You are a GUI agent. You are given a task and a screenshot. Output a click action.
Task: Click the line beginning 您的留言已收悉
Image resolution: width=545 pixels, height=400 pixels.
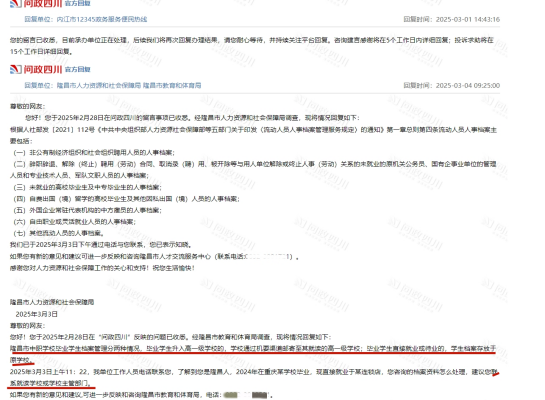(252, 40)
